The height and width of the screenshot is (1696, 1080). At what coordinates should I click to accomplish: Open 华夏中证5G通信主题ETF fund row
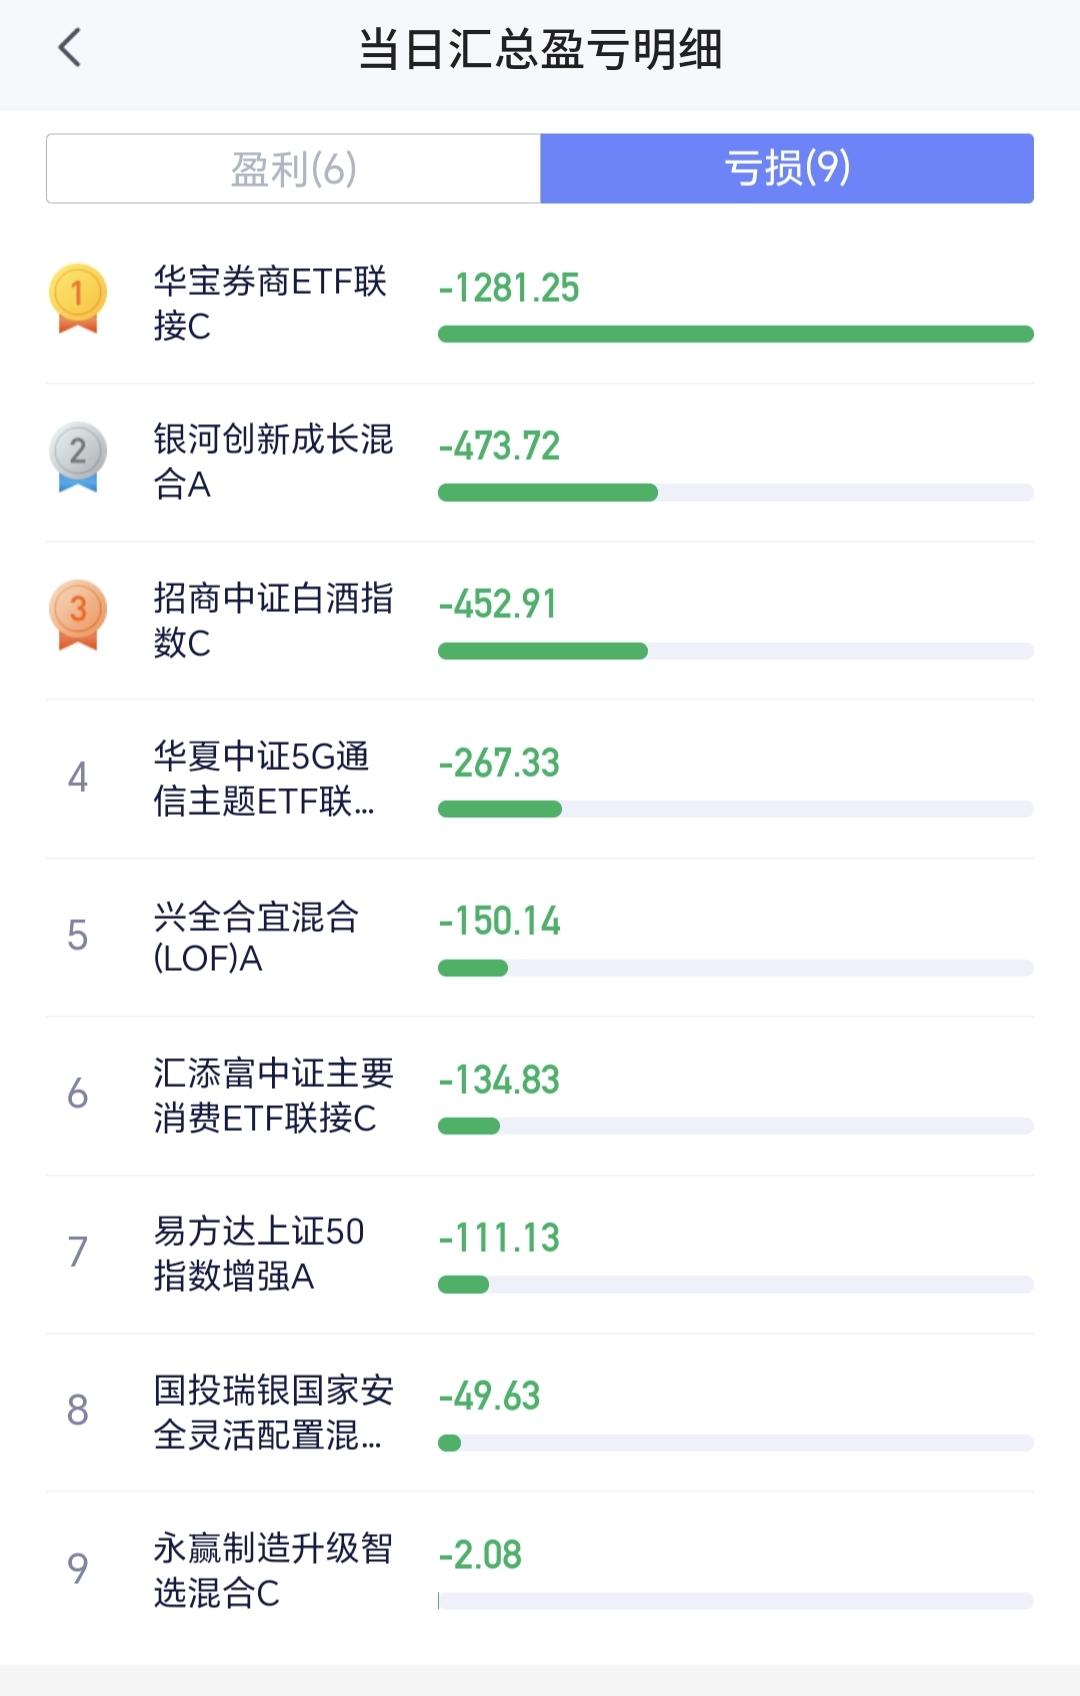264,778
